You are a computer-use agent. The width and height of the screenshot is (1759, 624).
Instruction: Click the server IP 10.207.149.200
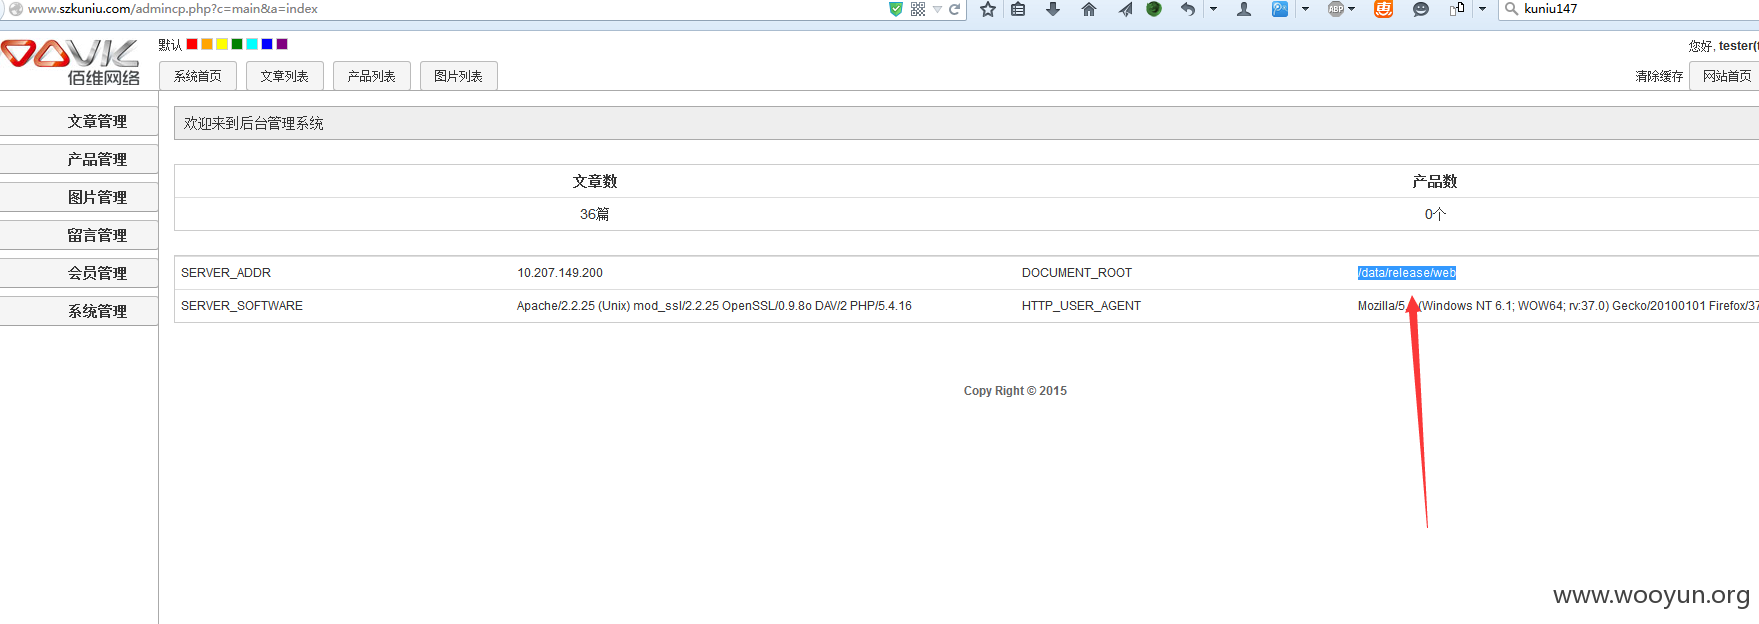coord(560,273)
